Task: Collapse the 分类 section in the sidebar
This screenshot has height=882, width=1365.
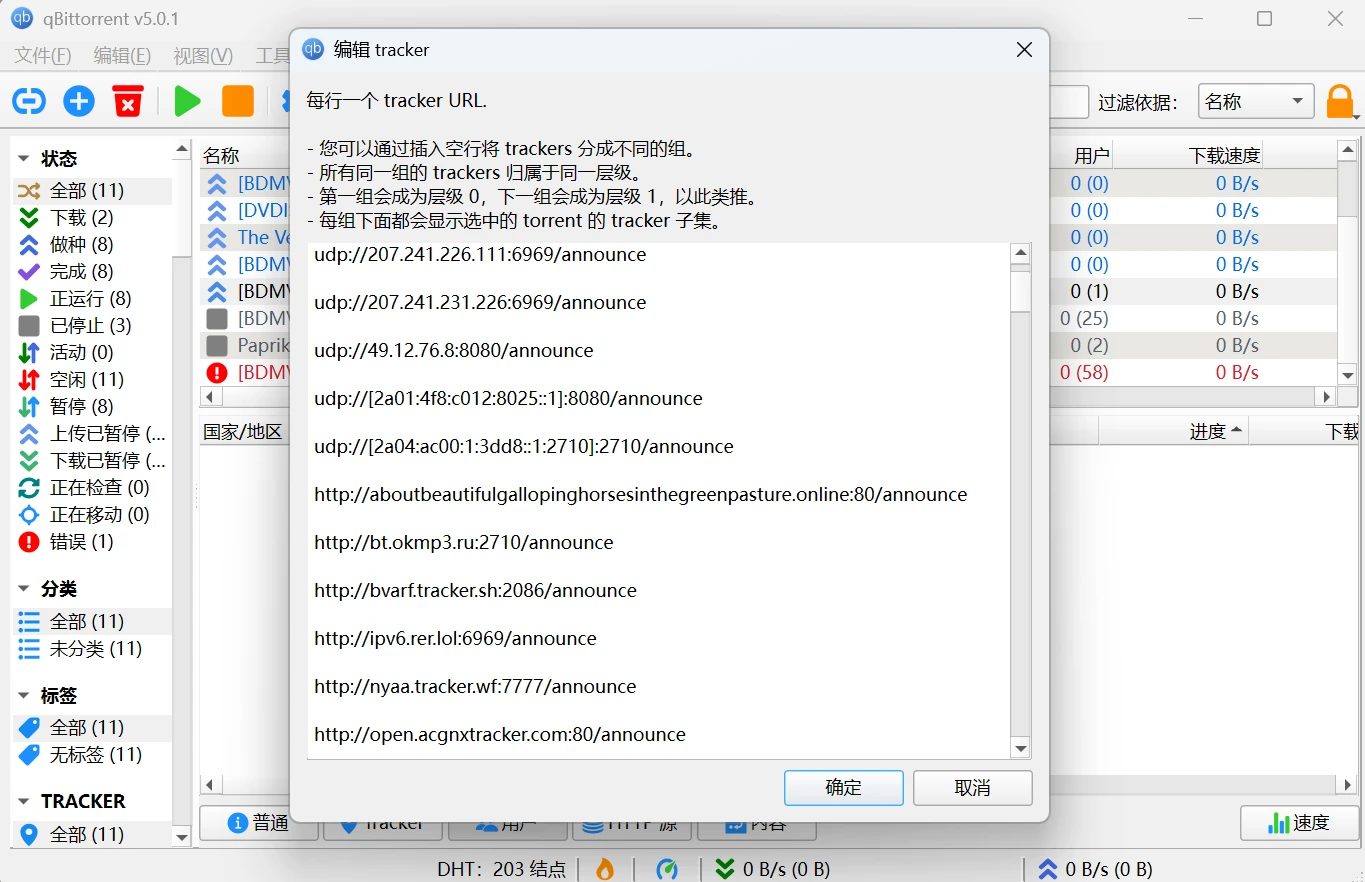Action: (24, 589)
